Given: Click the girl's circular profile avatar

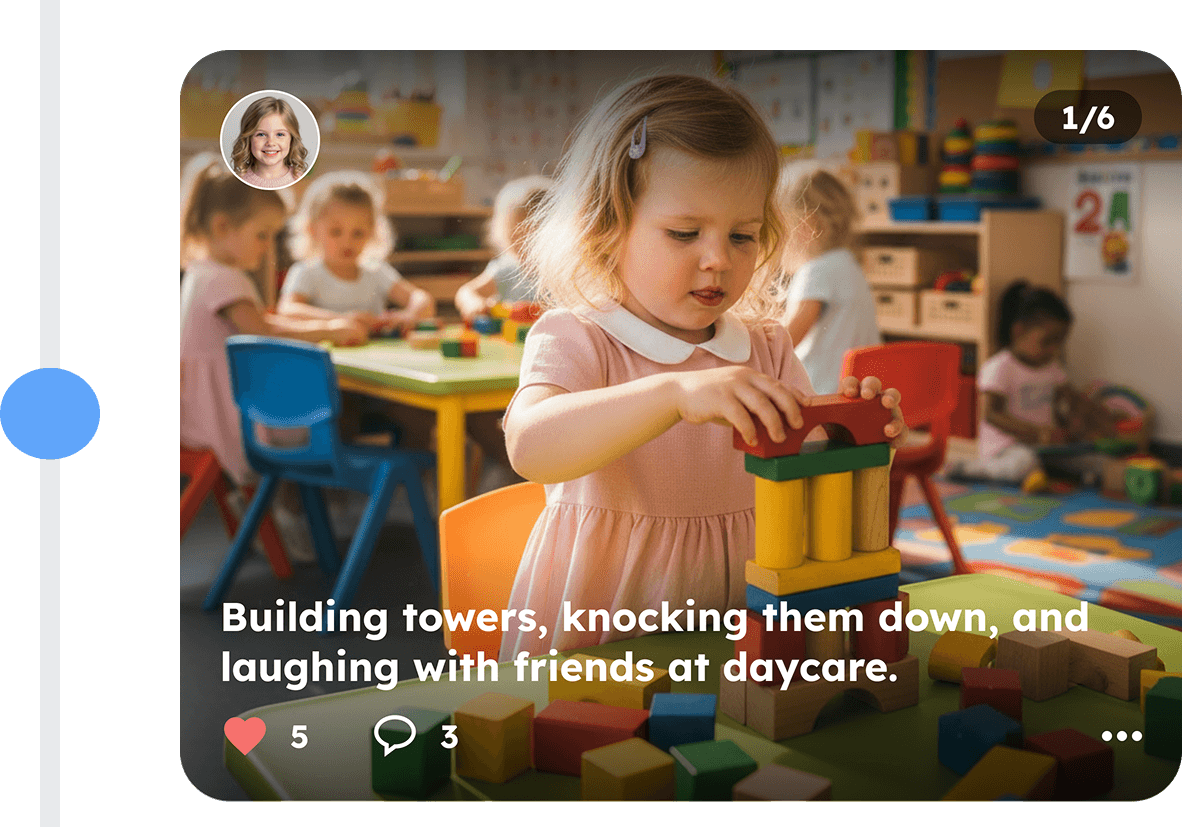Looking at the screenshot, I should coord(270,139).
